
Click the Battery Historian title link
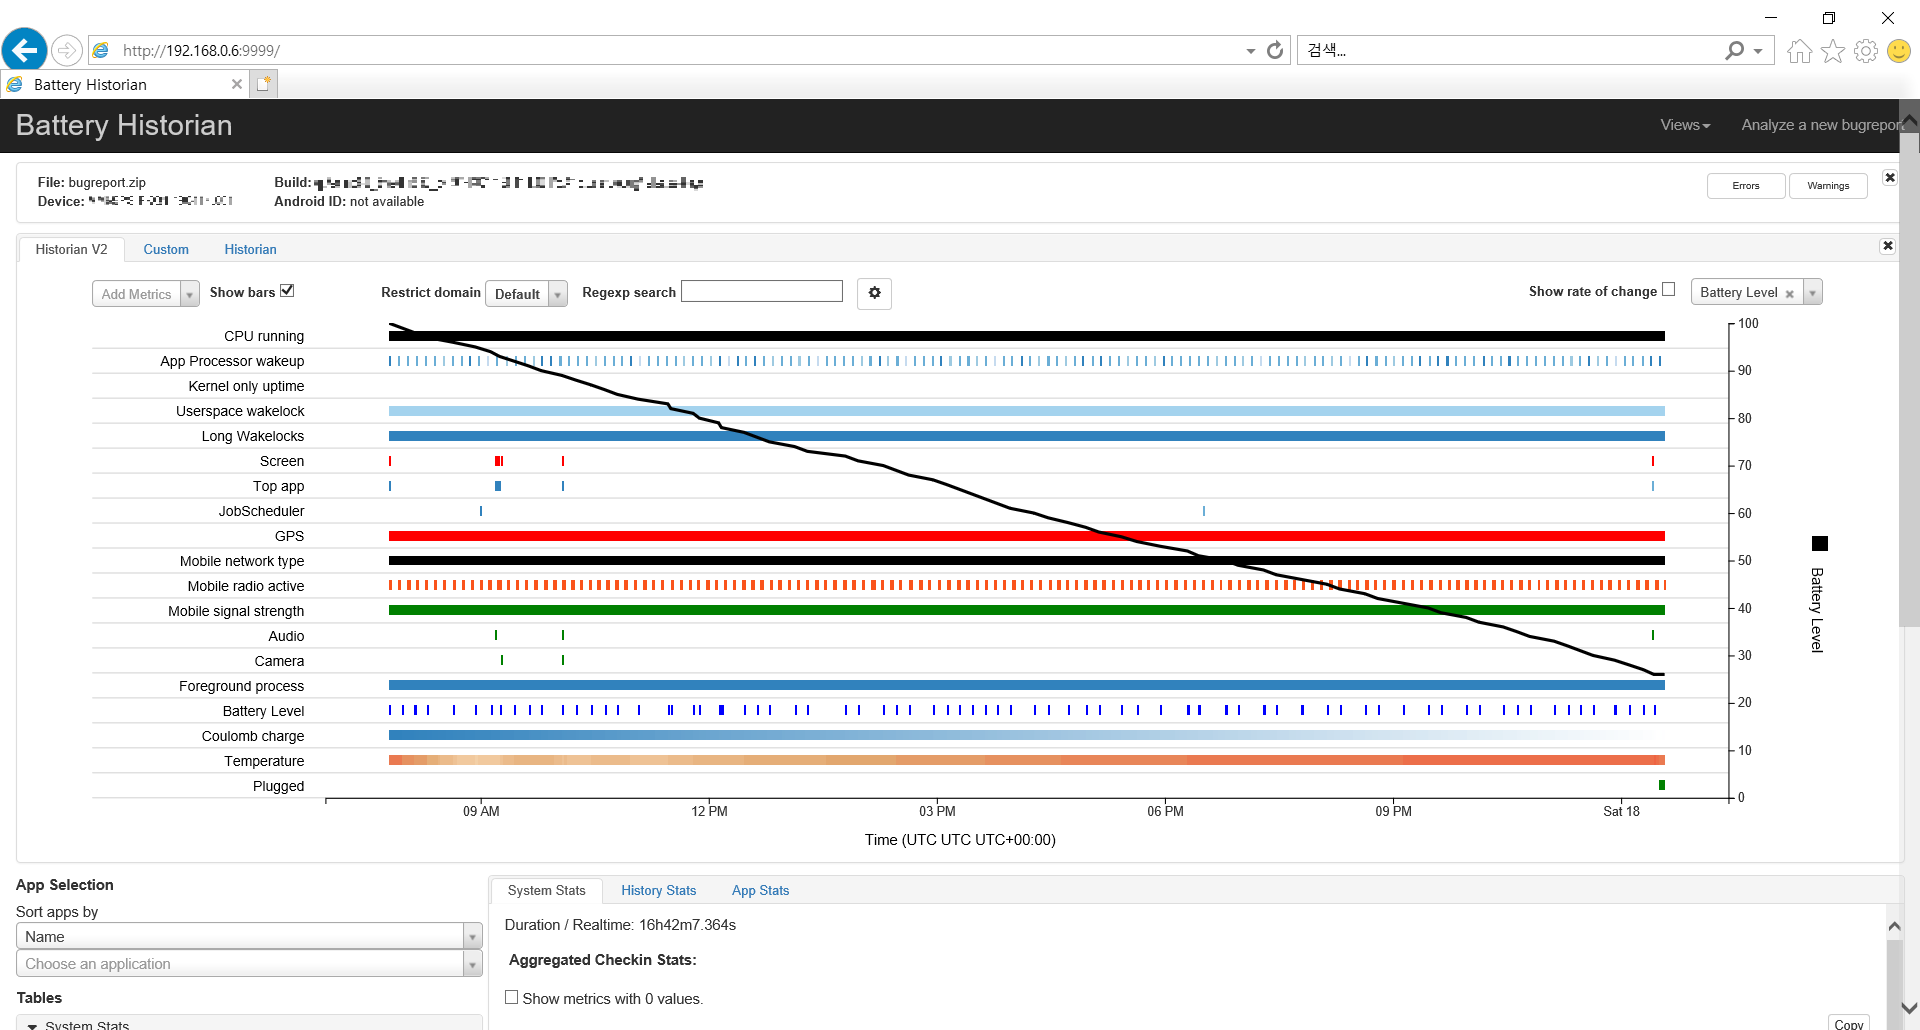click(124, 125)
